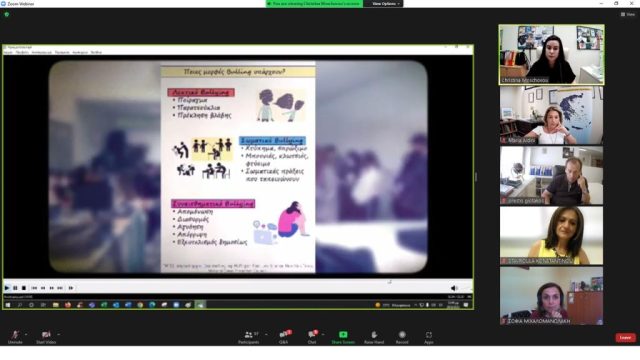Unmute the microphone

click(15, 337)
